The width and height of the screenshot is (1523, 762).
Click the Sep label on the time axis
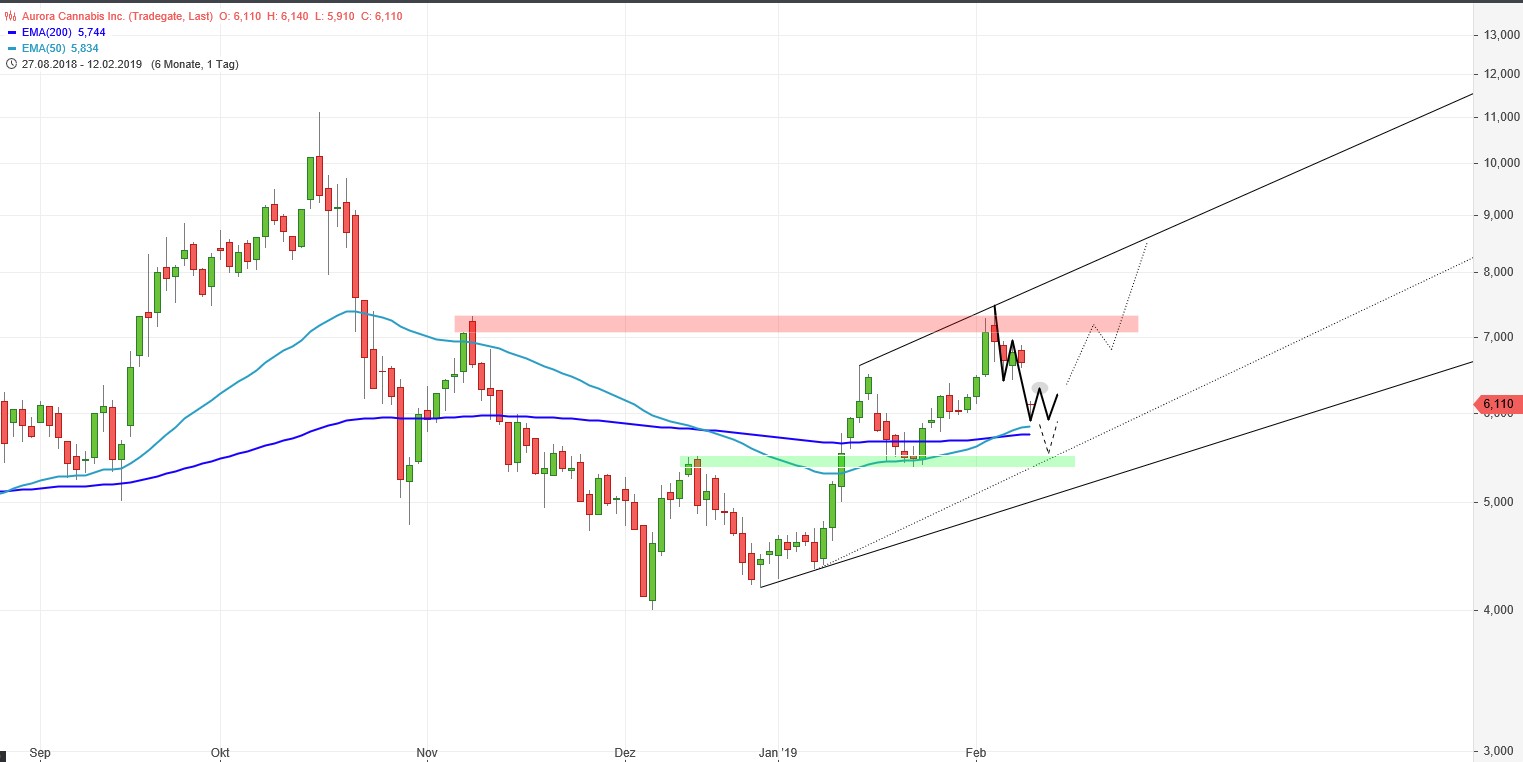coord(40,752)
